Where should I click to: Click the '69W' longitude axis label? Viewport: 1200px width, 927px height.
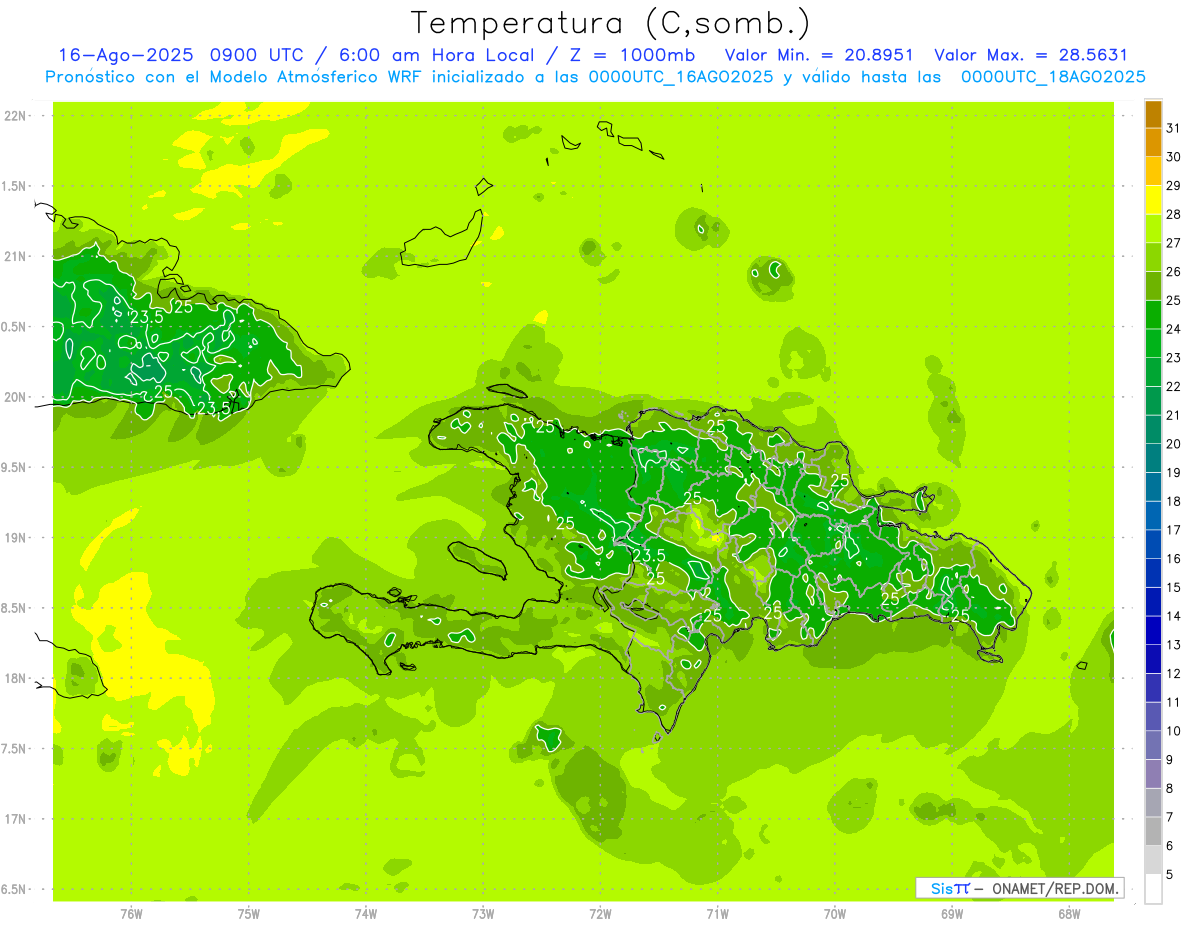coord(952,914)
